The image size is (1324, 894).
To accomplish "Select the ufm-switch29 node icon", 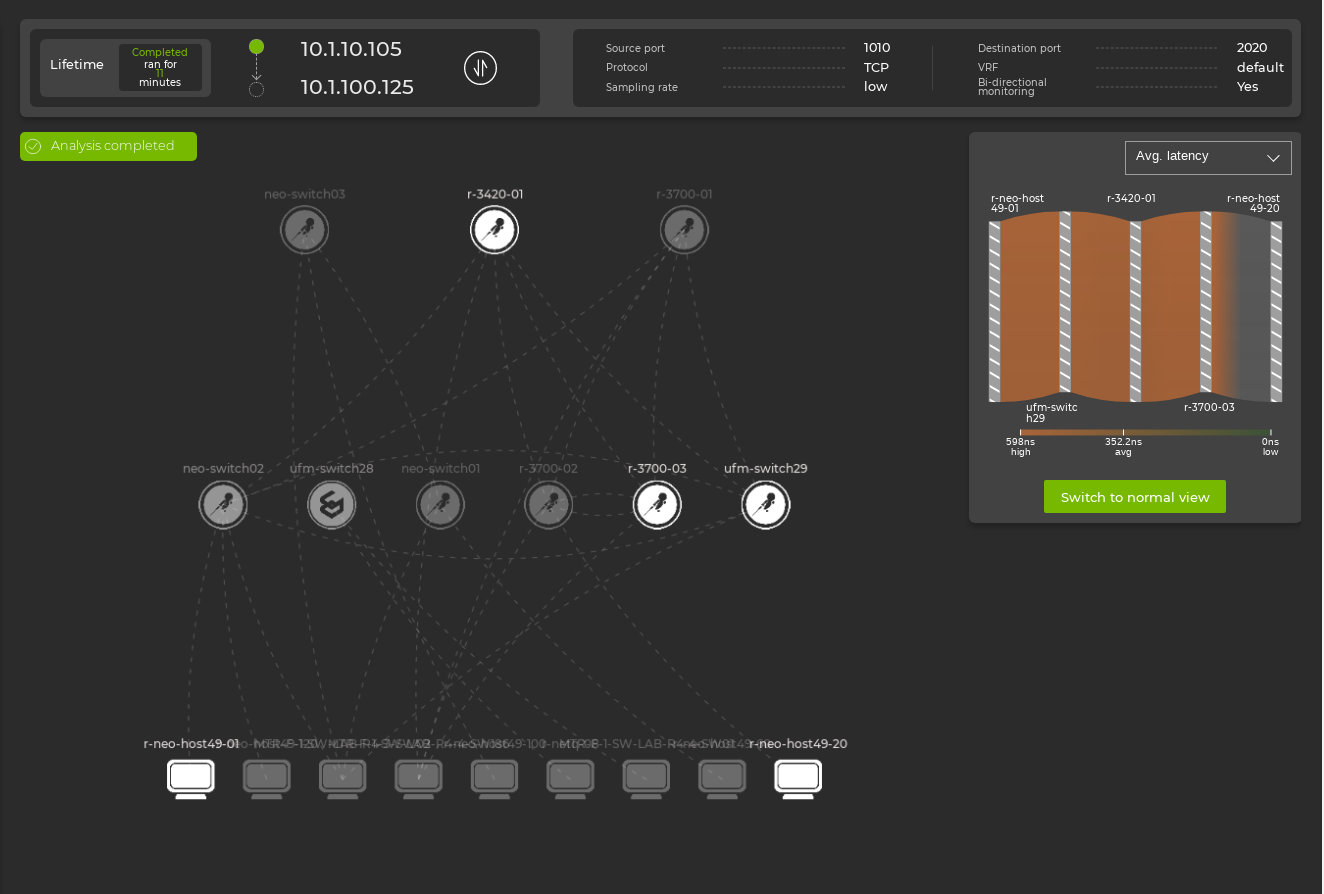I will click(765, 504).
